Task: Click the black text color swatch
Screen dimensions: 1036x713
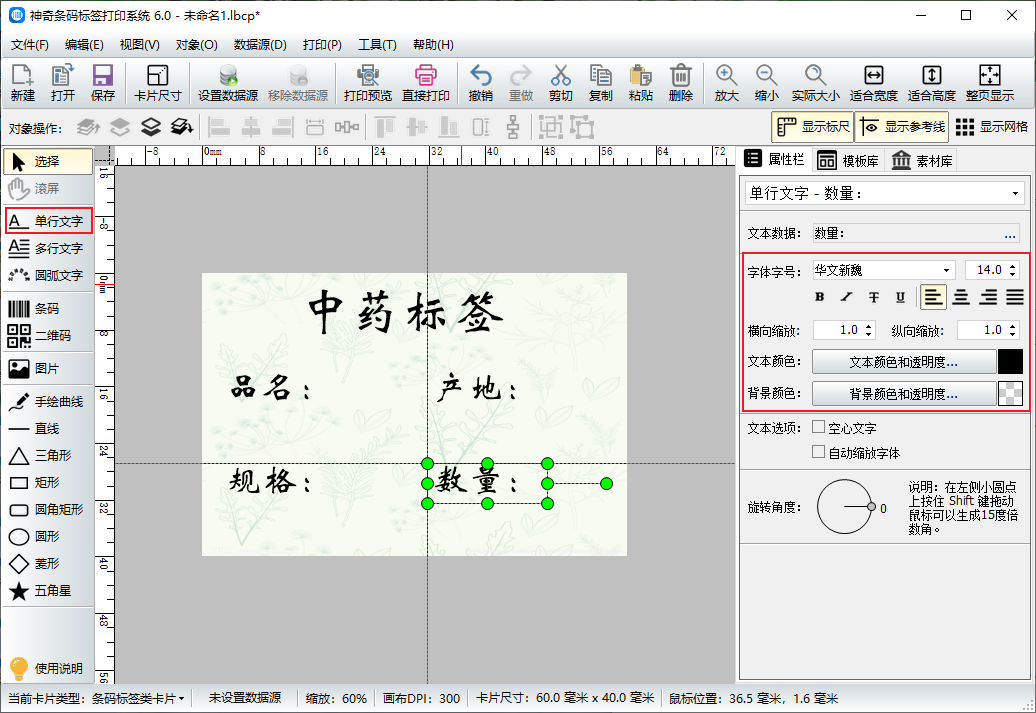Action: (1010, 361)
